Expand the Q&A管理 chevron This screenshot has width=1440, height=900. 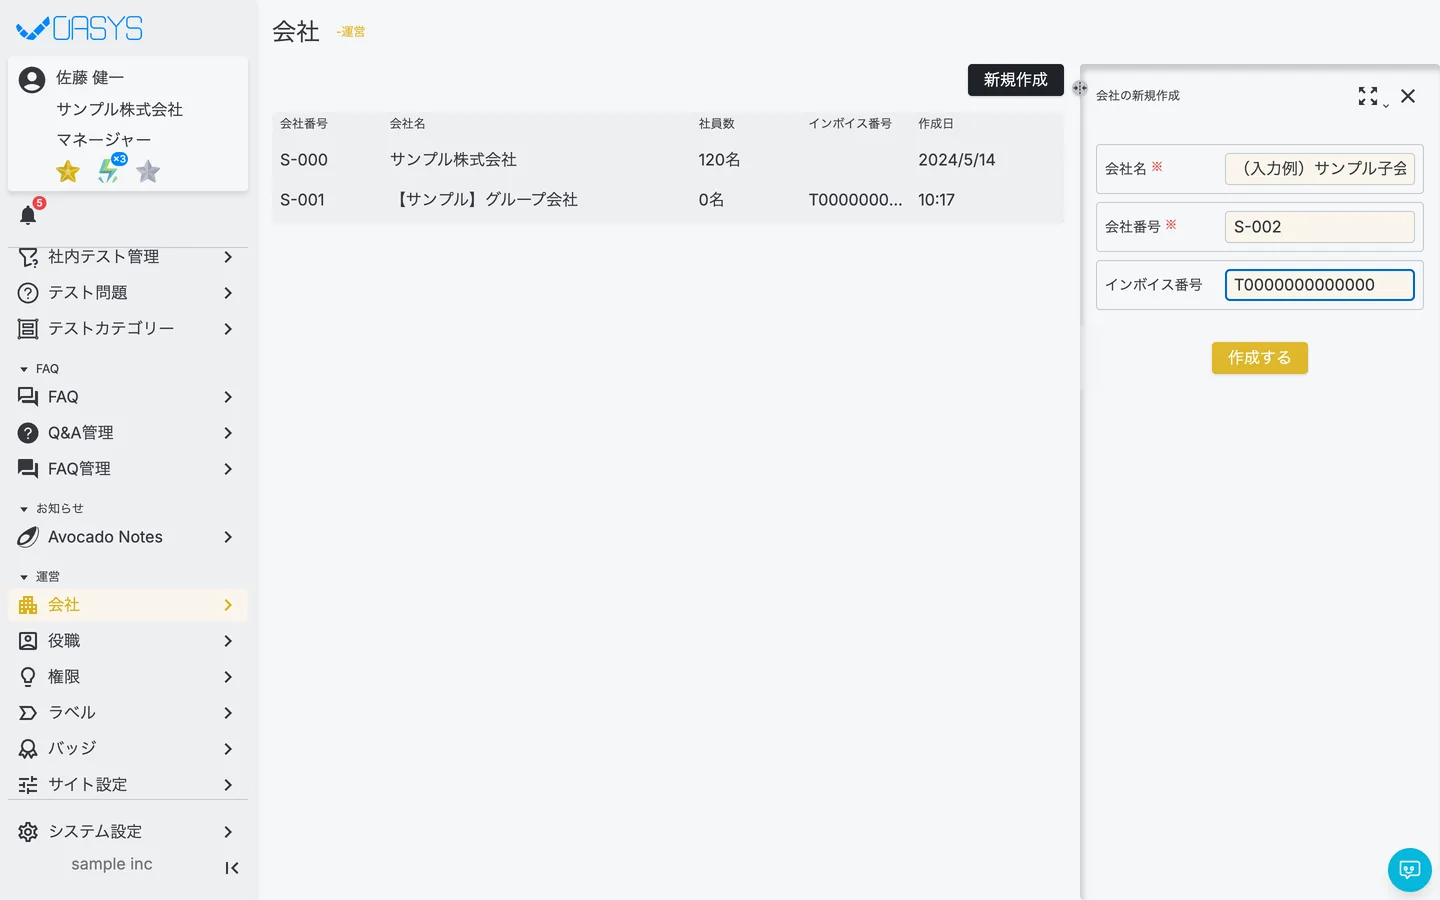228,433
